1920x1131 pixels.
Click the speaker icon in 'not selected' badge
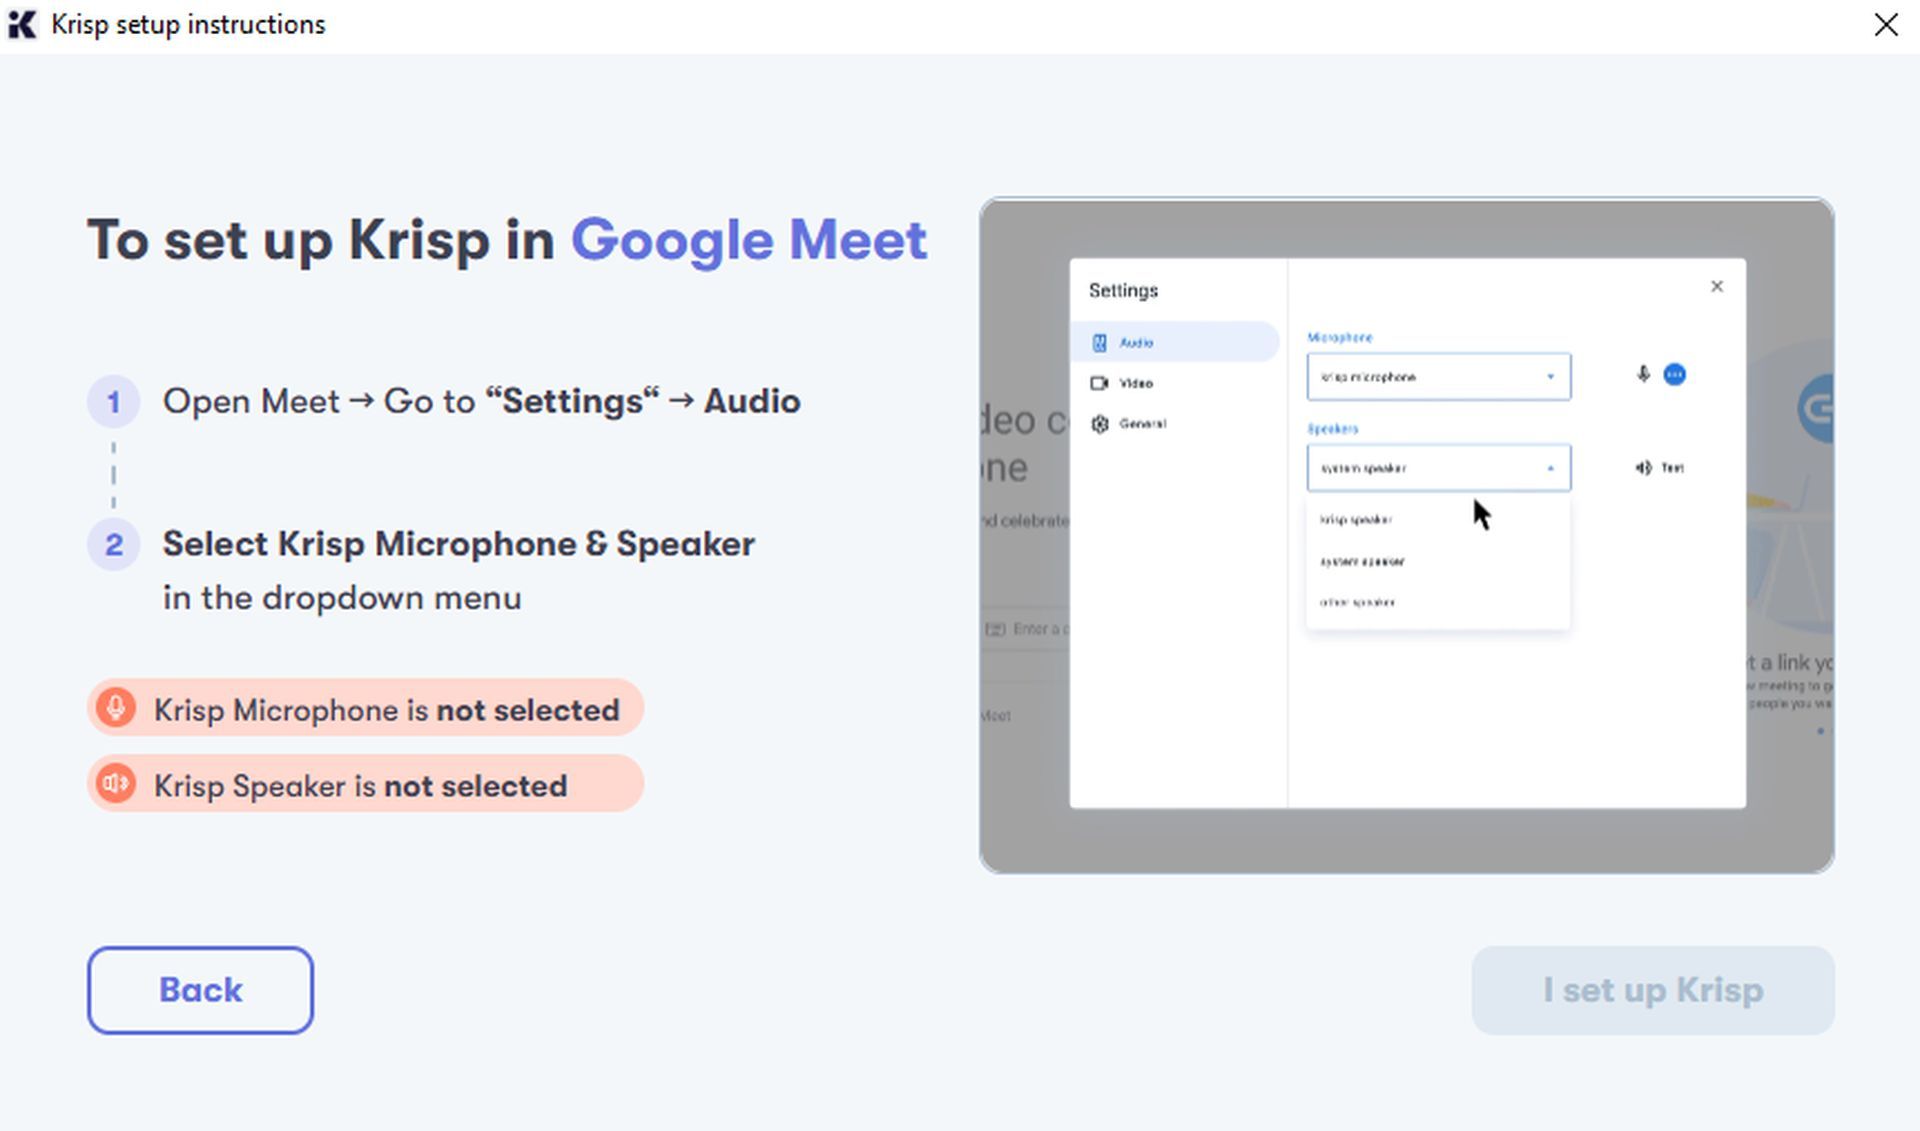pos(116,784)
